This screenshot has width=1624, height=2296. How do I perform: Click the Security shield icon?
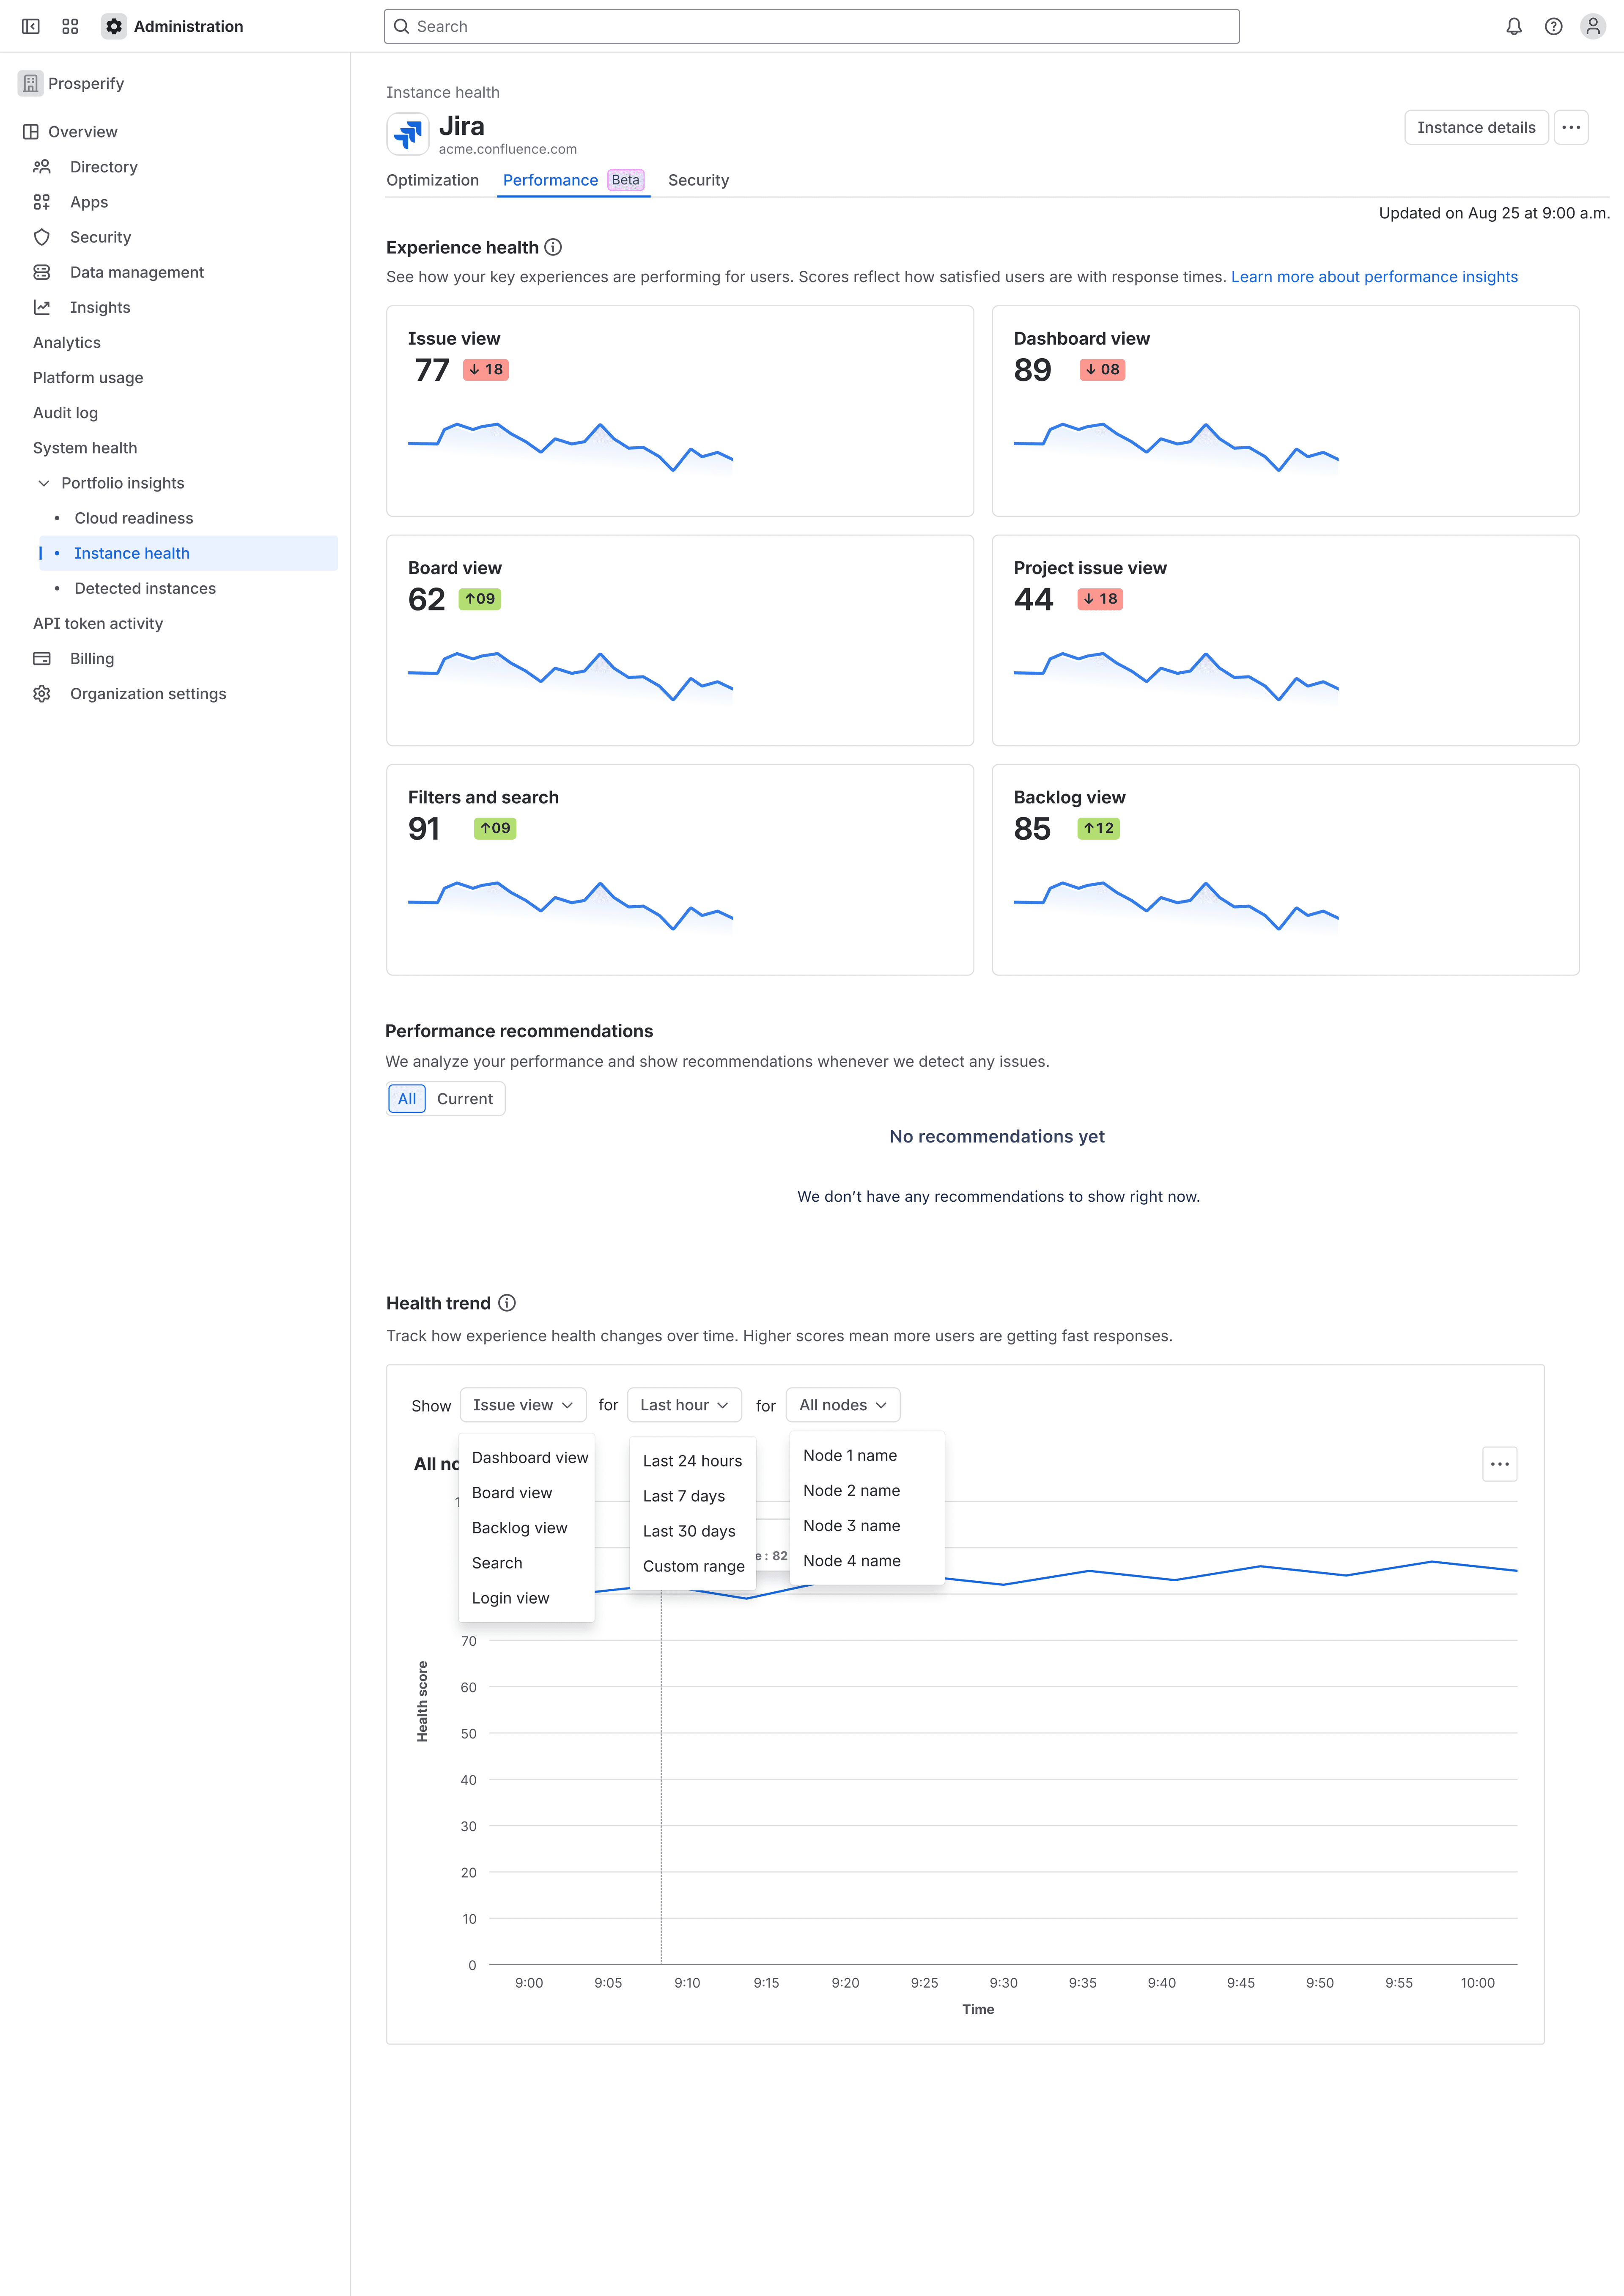tap(42, 237)
